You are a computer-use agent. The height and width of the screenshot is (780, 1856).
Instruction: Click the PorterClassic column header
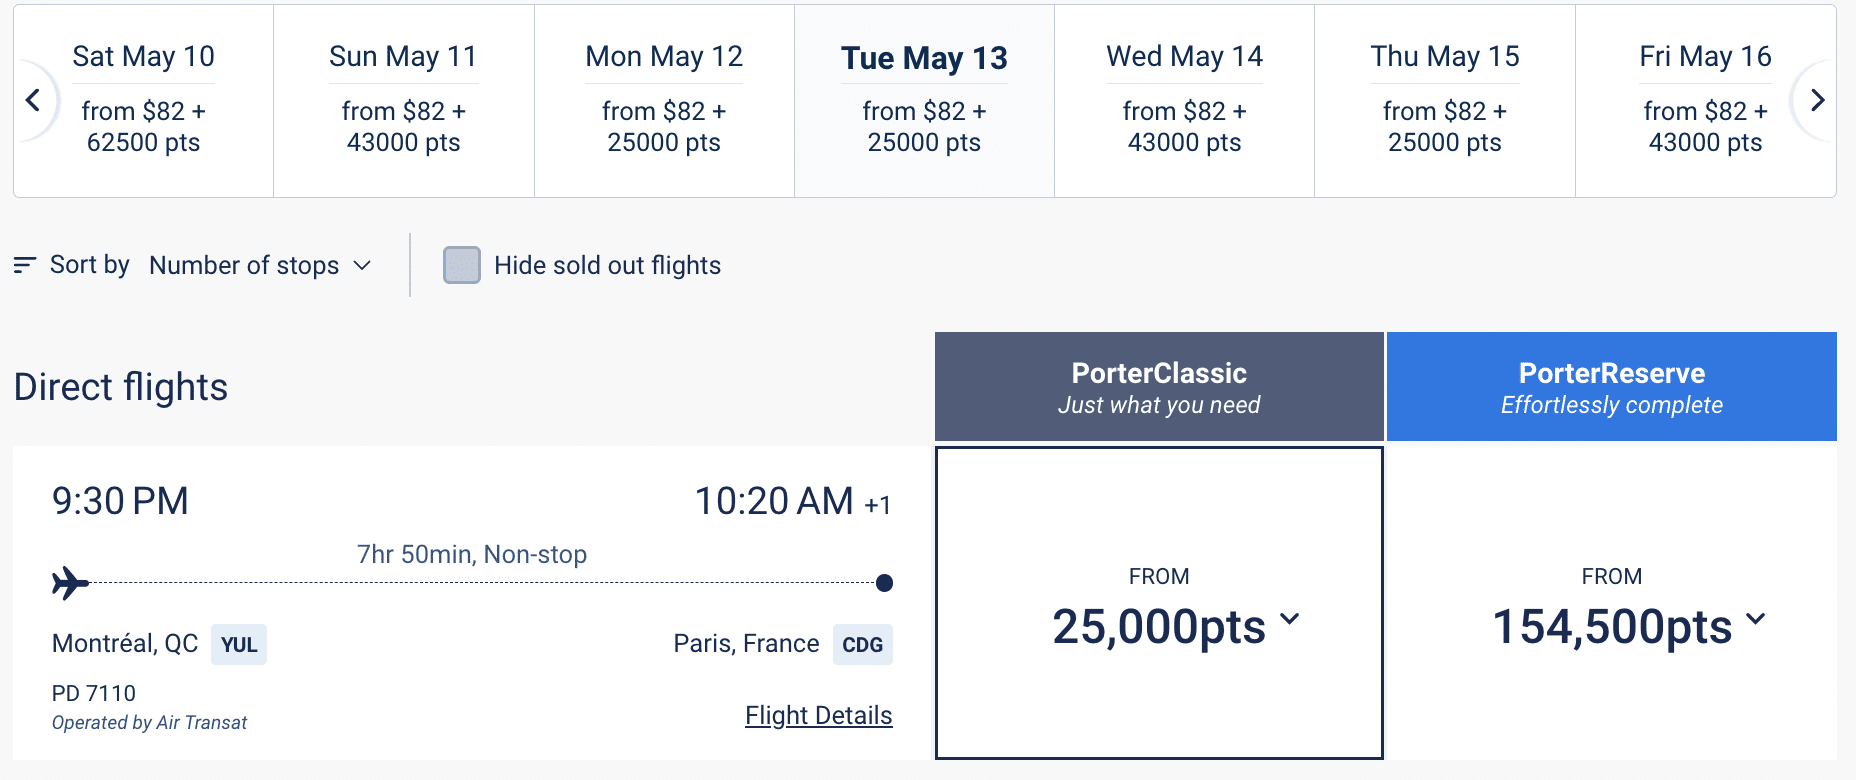pos(1159,387)
